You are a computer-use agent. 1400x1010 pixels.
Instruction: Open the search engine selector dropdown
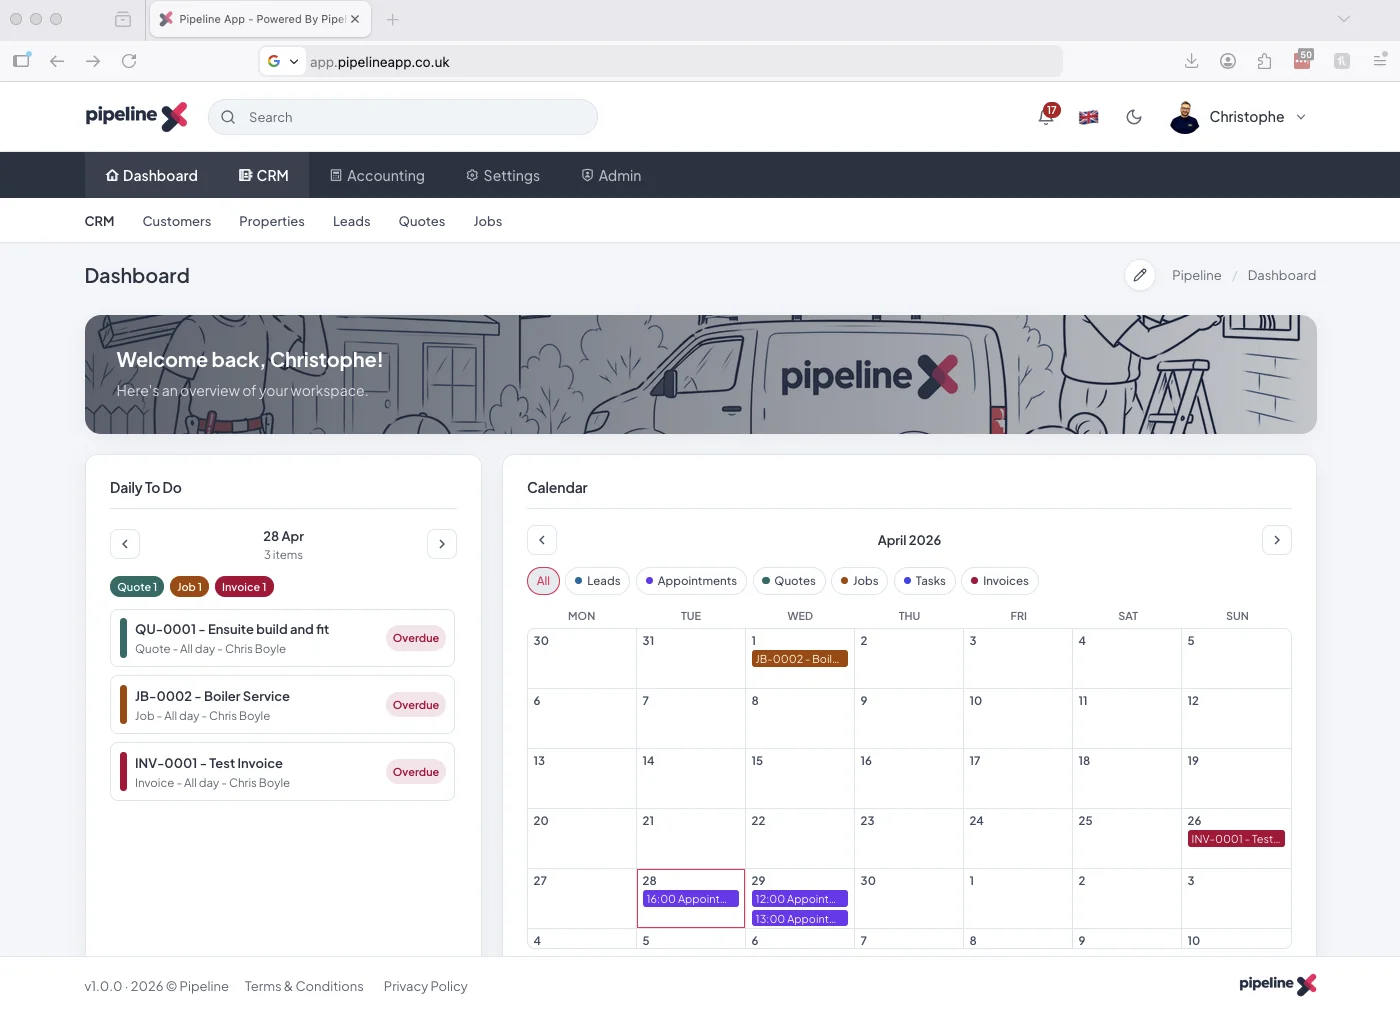[x=284, y=61]
